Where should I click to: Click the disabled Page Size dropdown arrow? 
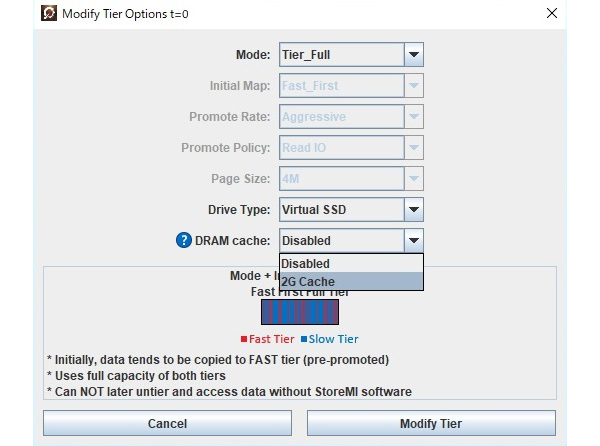pos(414,179)
